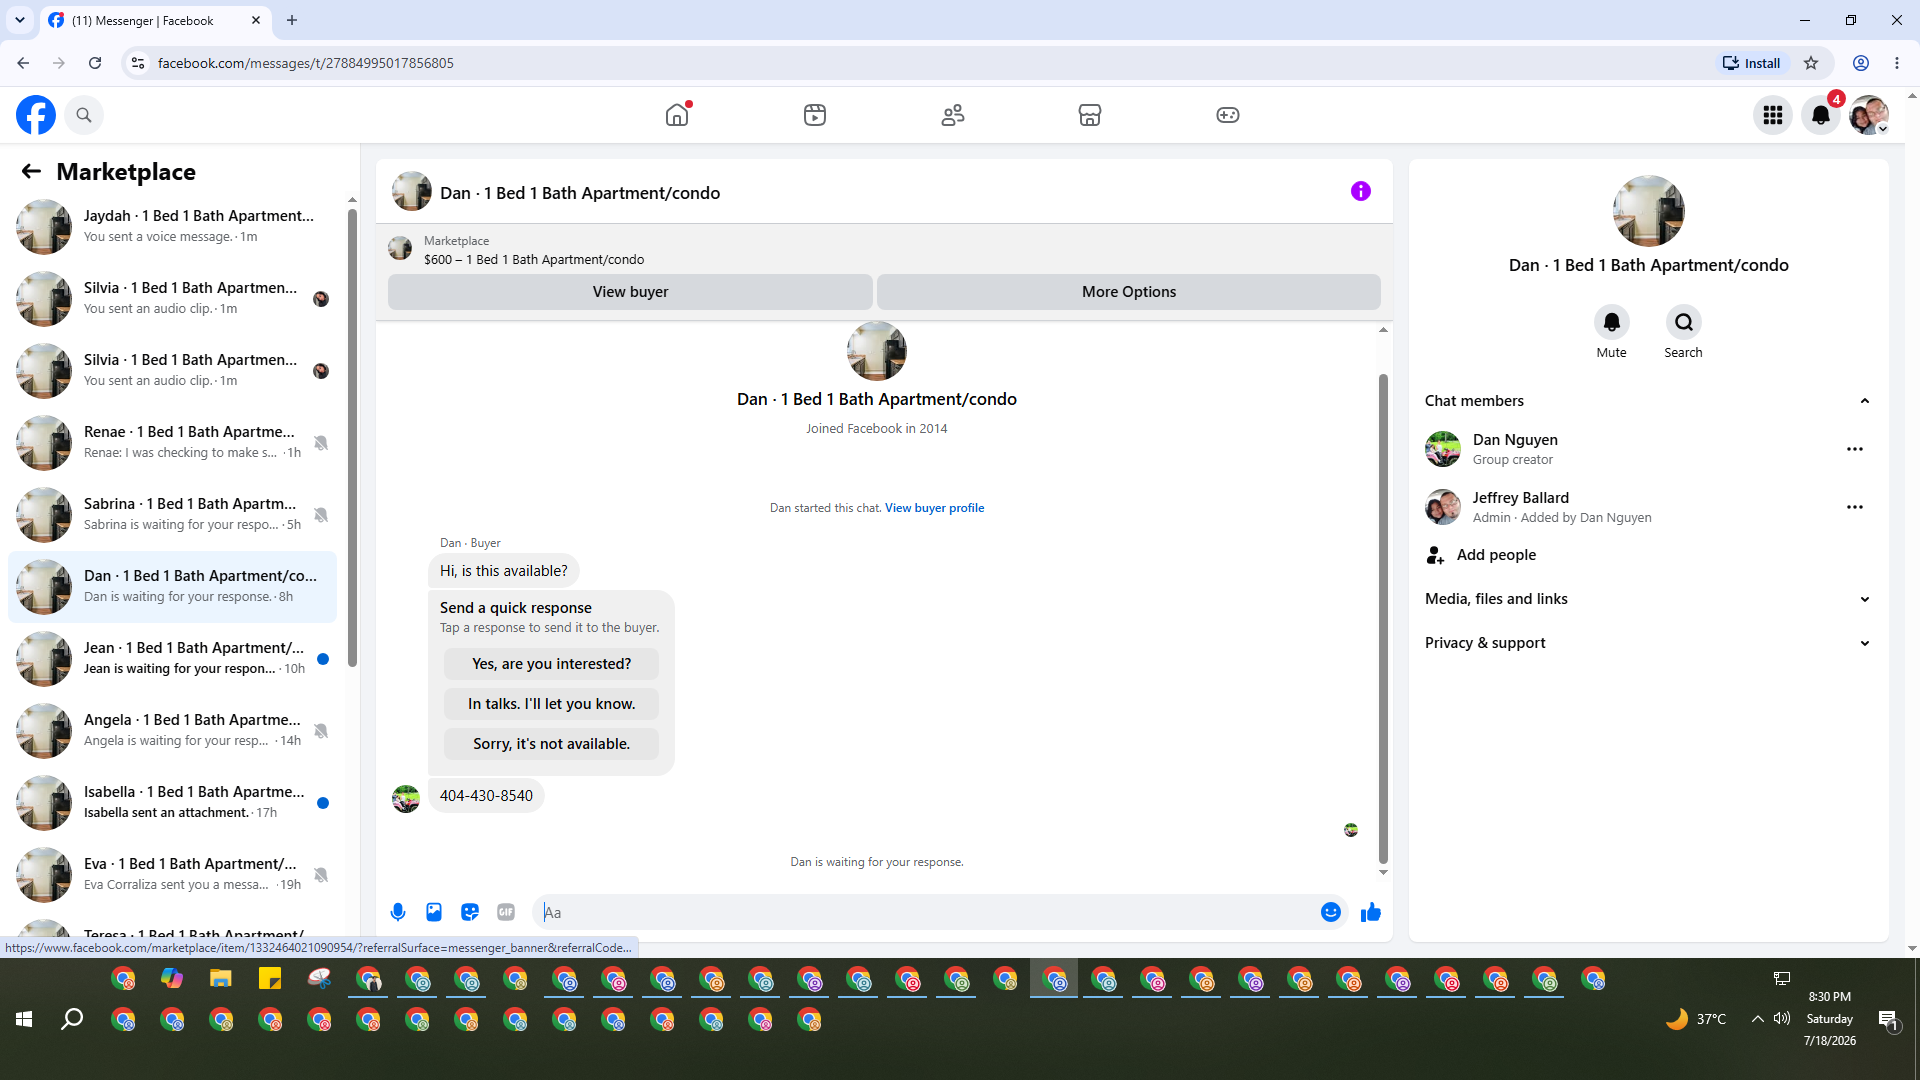Open More Options for the listing

click(1129, 292)
